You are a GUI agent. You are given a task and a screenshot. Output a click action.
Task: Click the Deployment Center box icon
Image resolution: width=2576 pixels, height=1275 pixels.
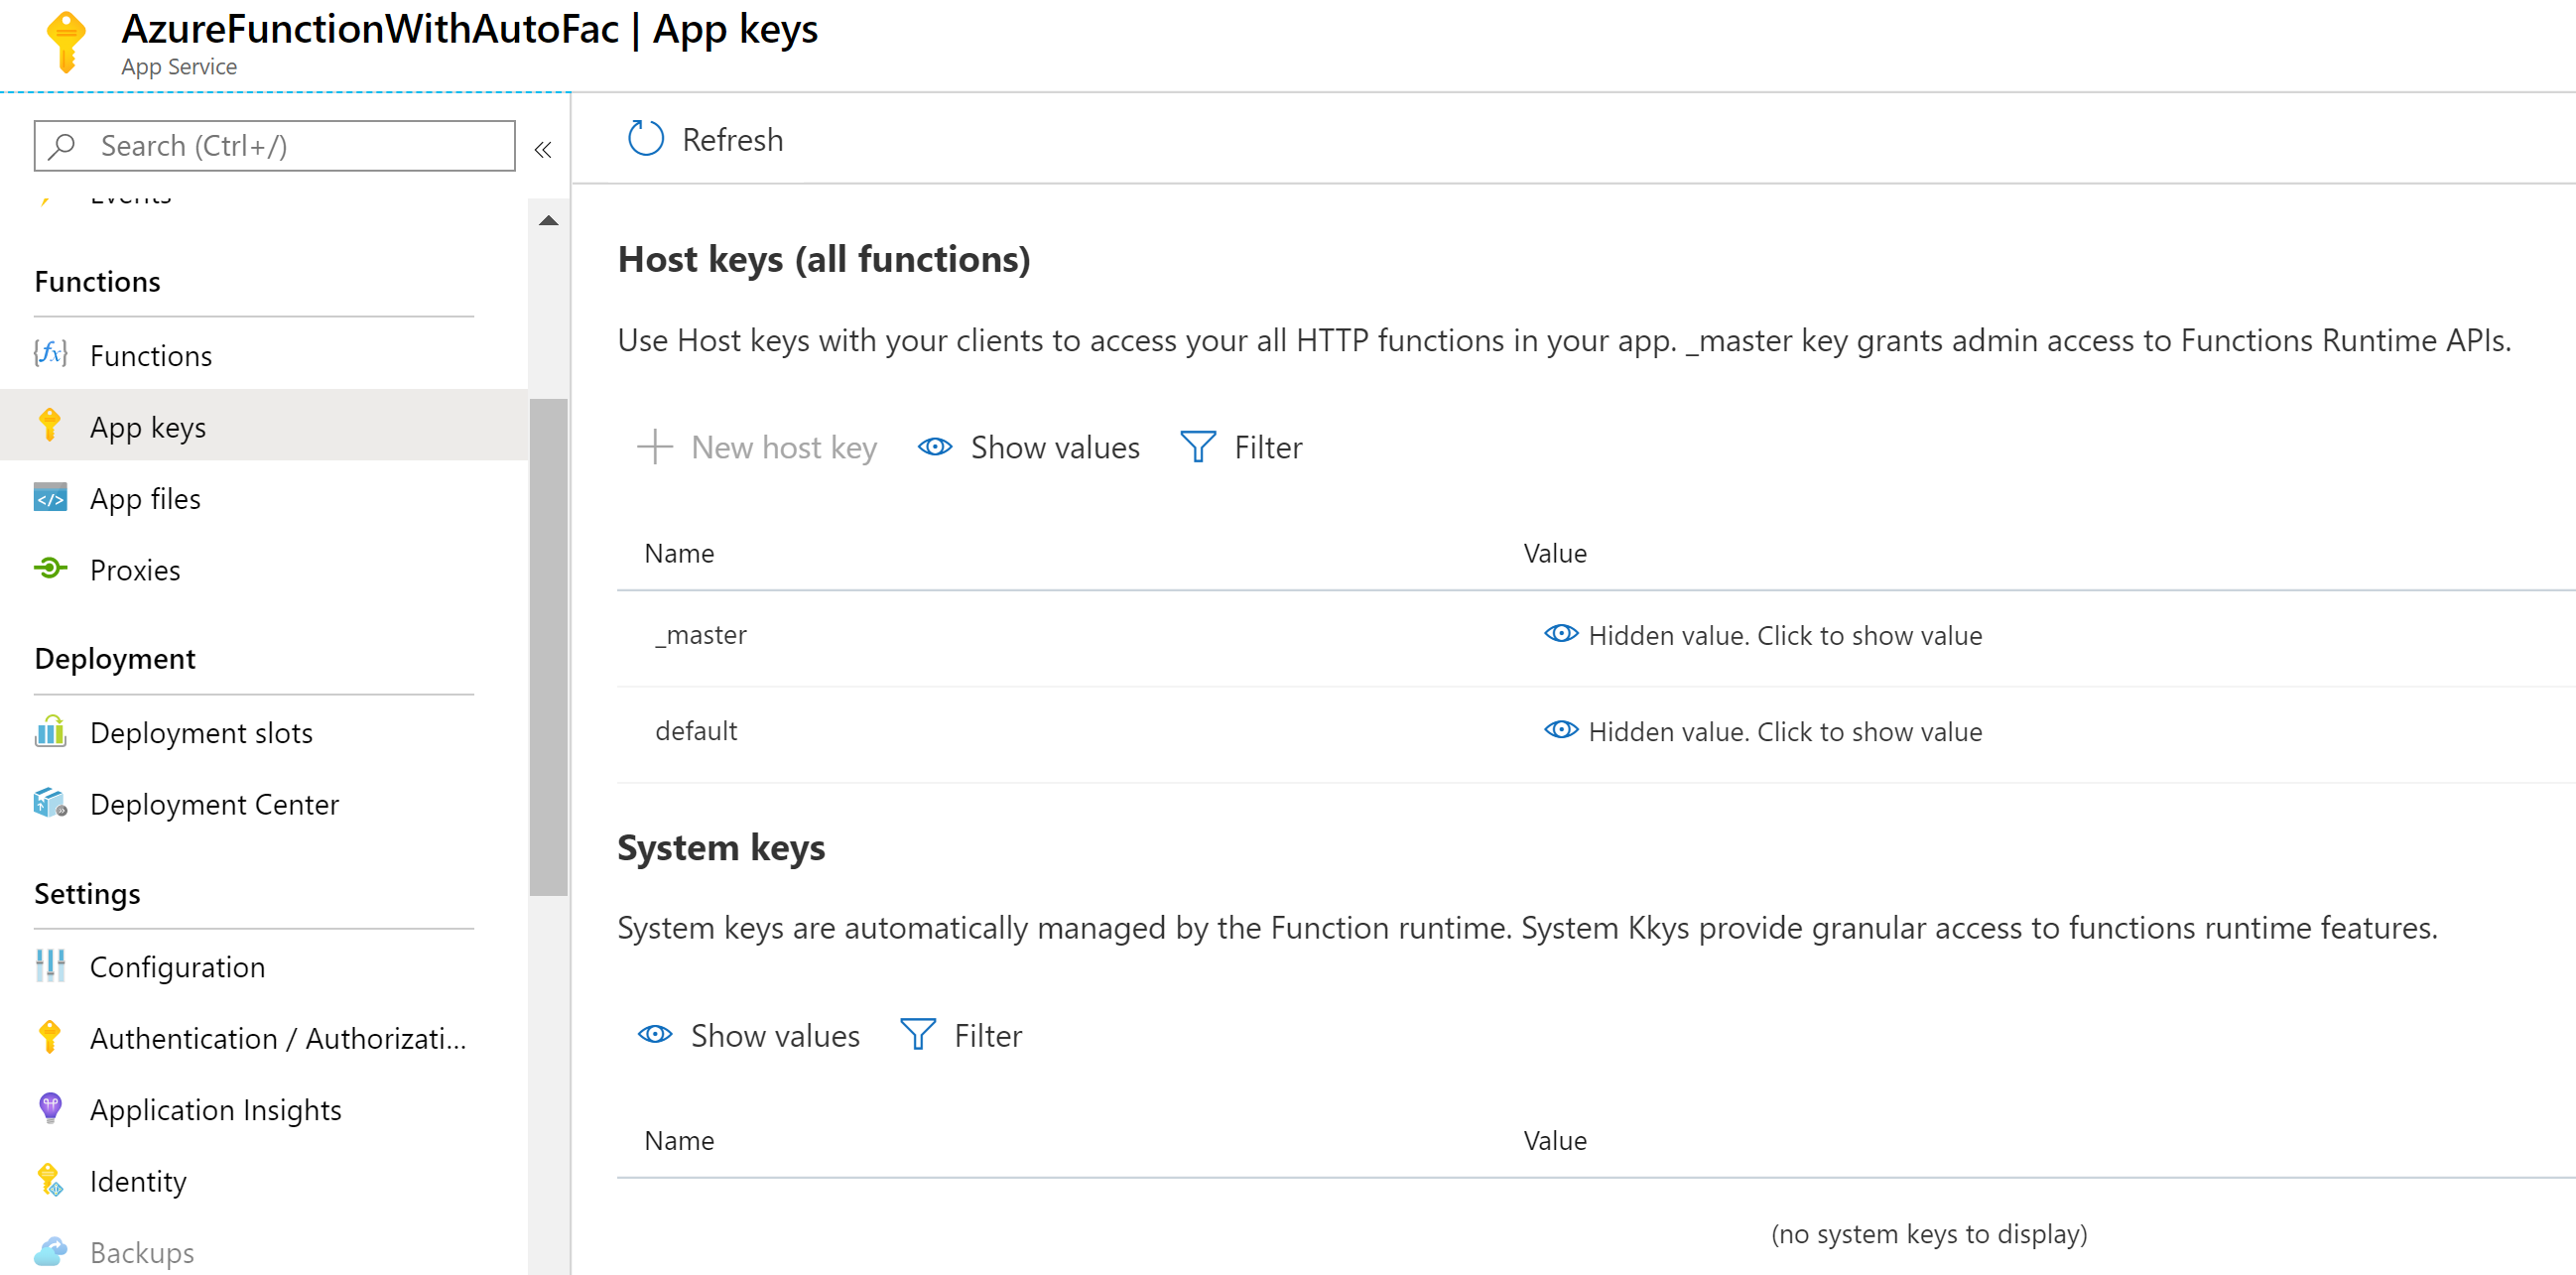[50, 803]
